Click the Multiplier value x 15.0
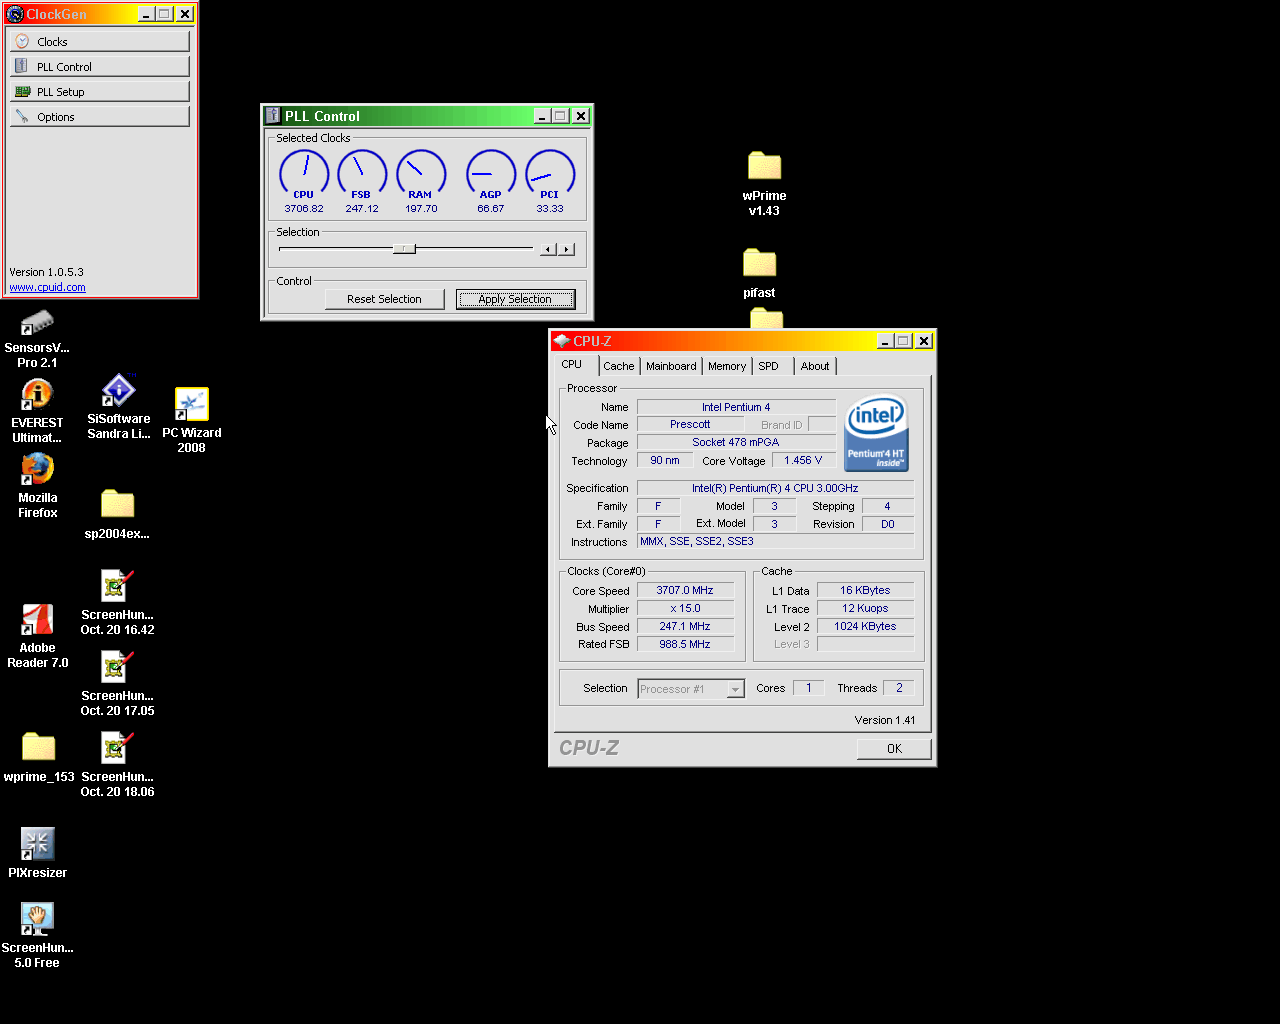The image size is (1280, 1024). [x=685, y=608]
